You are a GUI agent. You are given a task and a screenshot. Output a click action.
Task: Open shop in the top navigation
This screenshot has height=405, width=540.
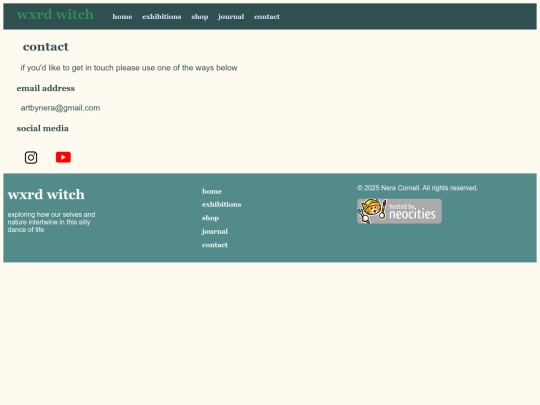point(200,17)
